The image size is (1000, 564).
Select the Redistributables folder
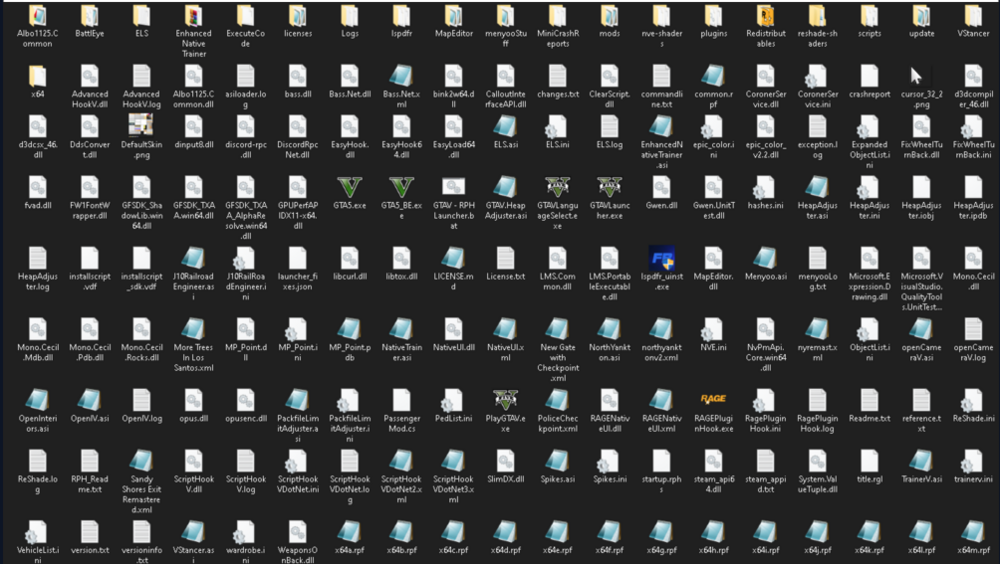[x=765, y=16]
